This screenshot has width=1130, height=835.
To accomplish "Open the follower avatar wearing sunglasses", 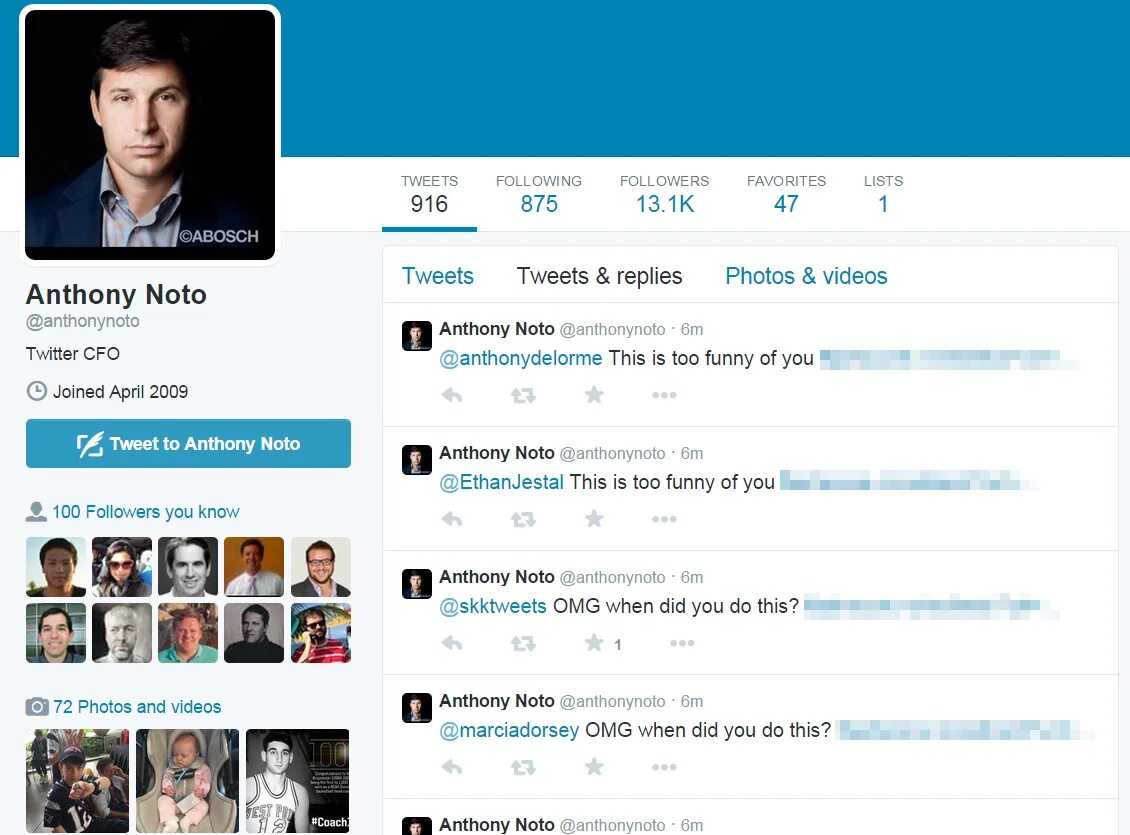I will [122, 566].
